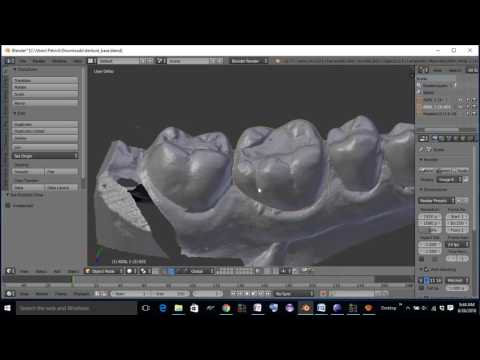
Task: Open the Object Mode dropdown
Action: pyautogui.click(x=104, y=271)
